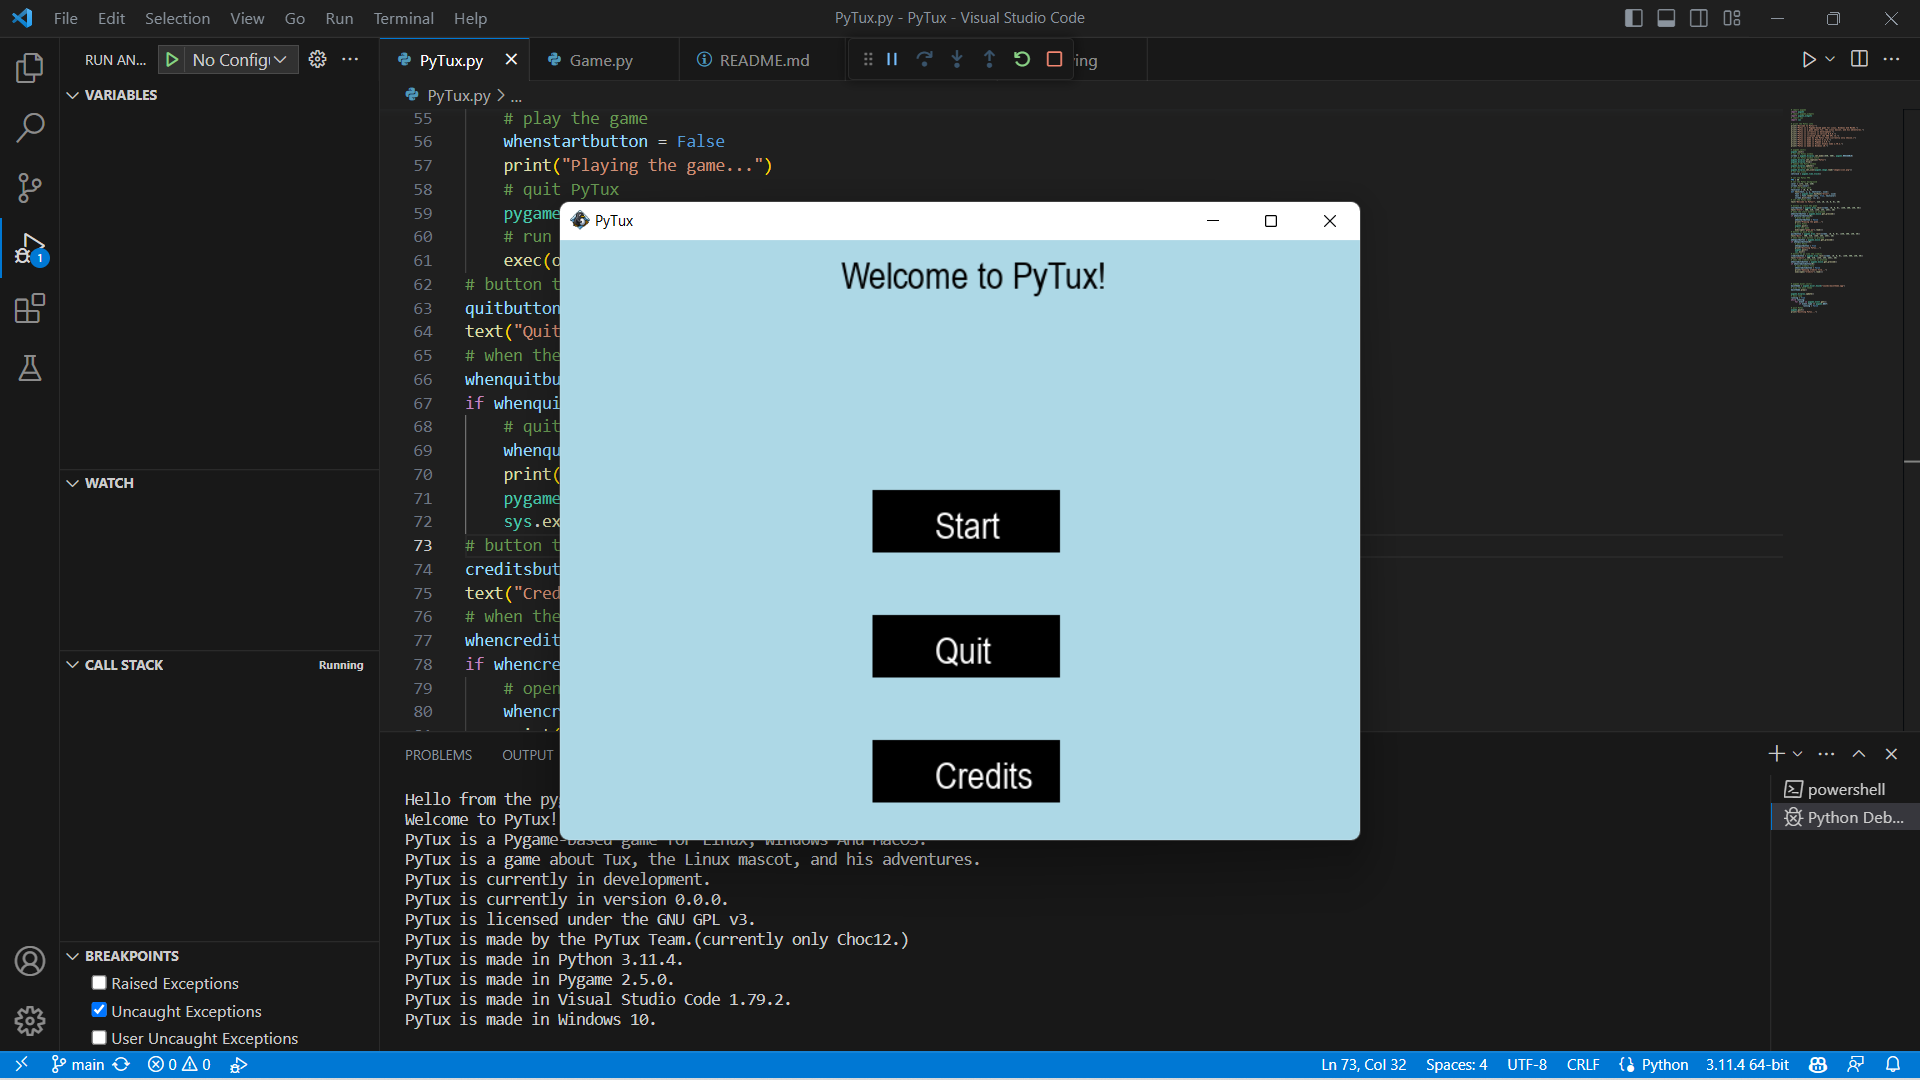Enable Raised Exceptions breakpoint
Screen dimensions: 1920x1080
point(99,983)
